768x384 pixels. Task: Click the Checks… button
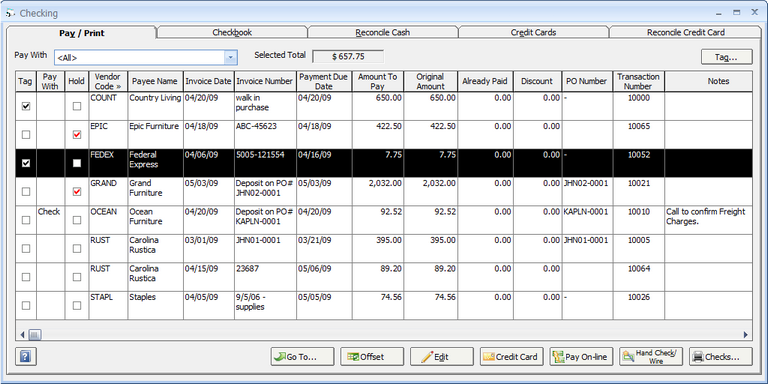[x=721, y=357]
